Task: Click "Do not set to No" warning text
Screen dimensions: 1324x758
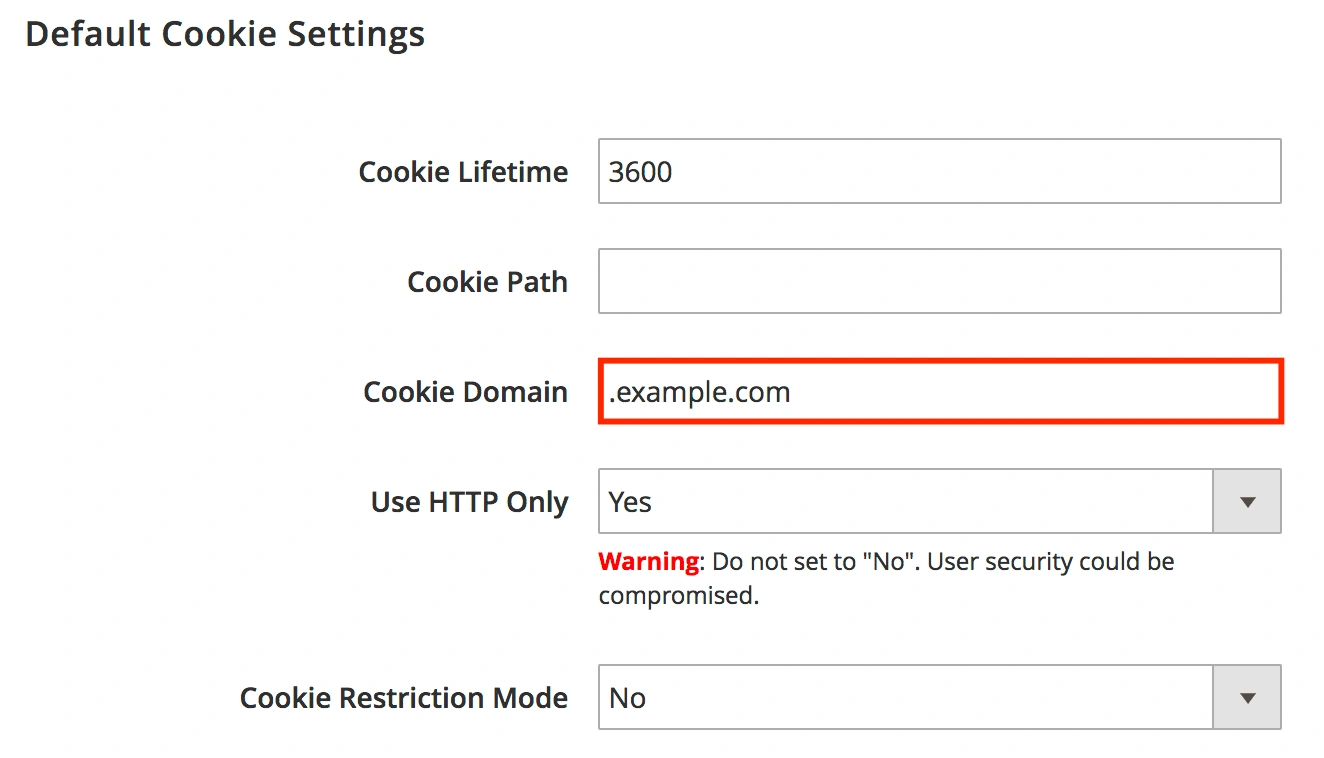Action: point(816,561)
